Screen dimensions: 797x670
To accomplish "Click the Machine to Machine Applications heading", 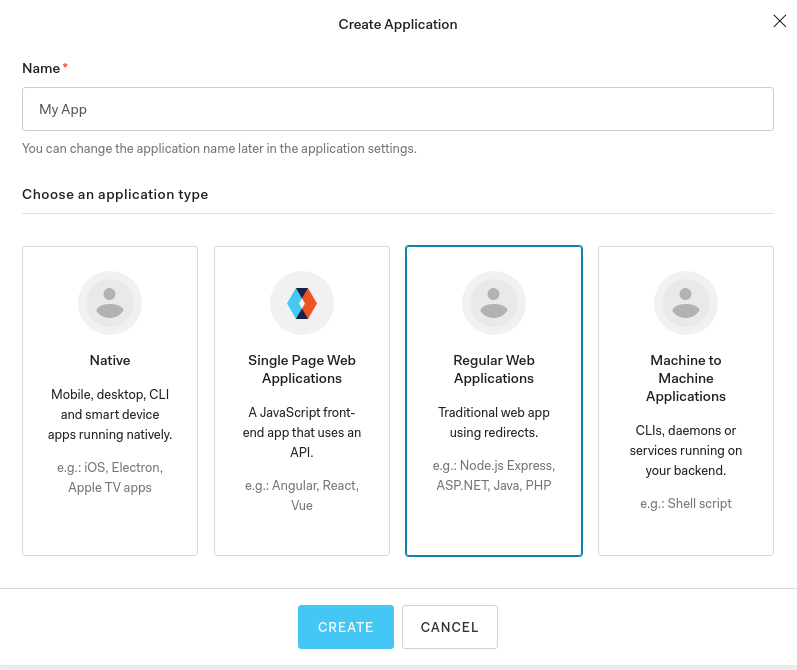I will click(686, 378).
